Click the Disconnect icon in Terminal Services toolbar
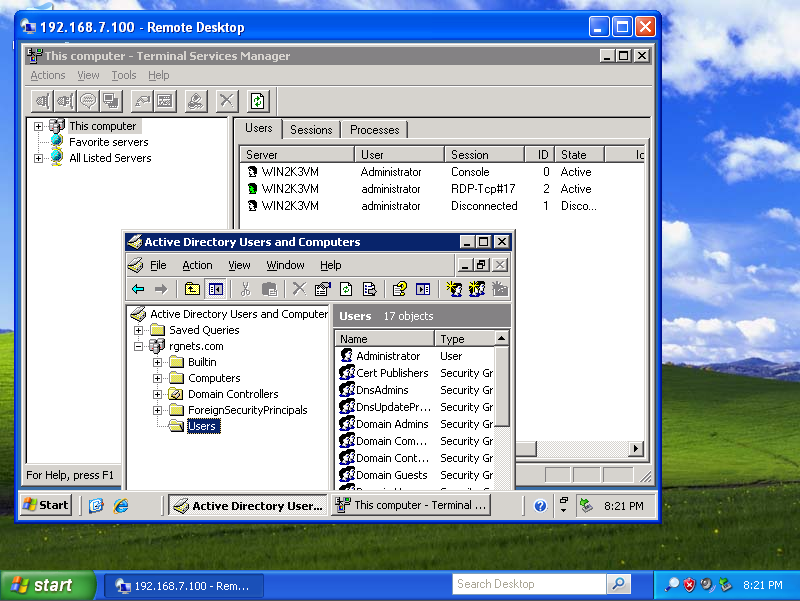The height and width of the screenshot is (601, 800). [65, 101]
